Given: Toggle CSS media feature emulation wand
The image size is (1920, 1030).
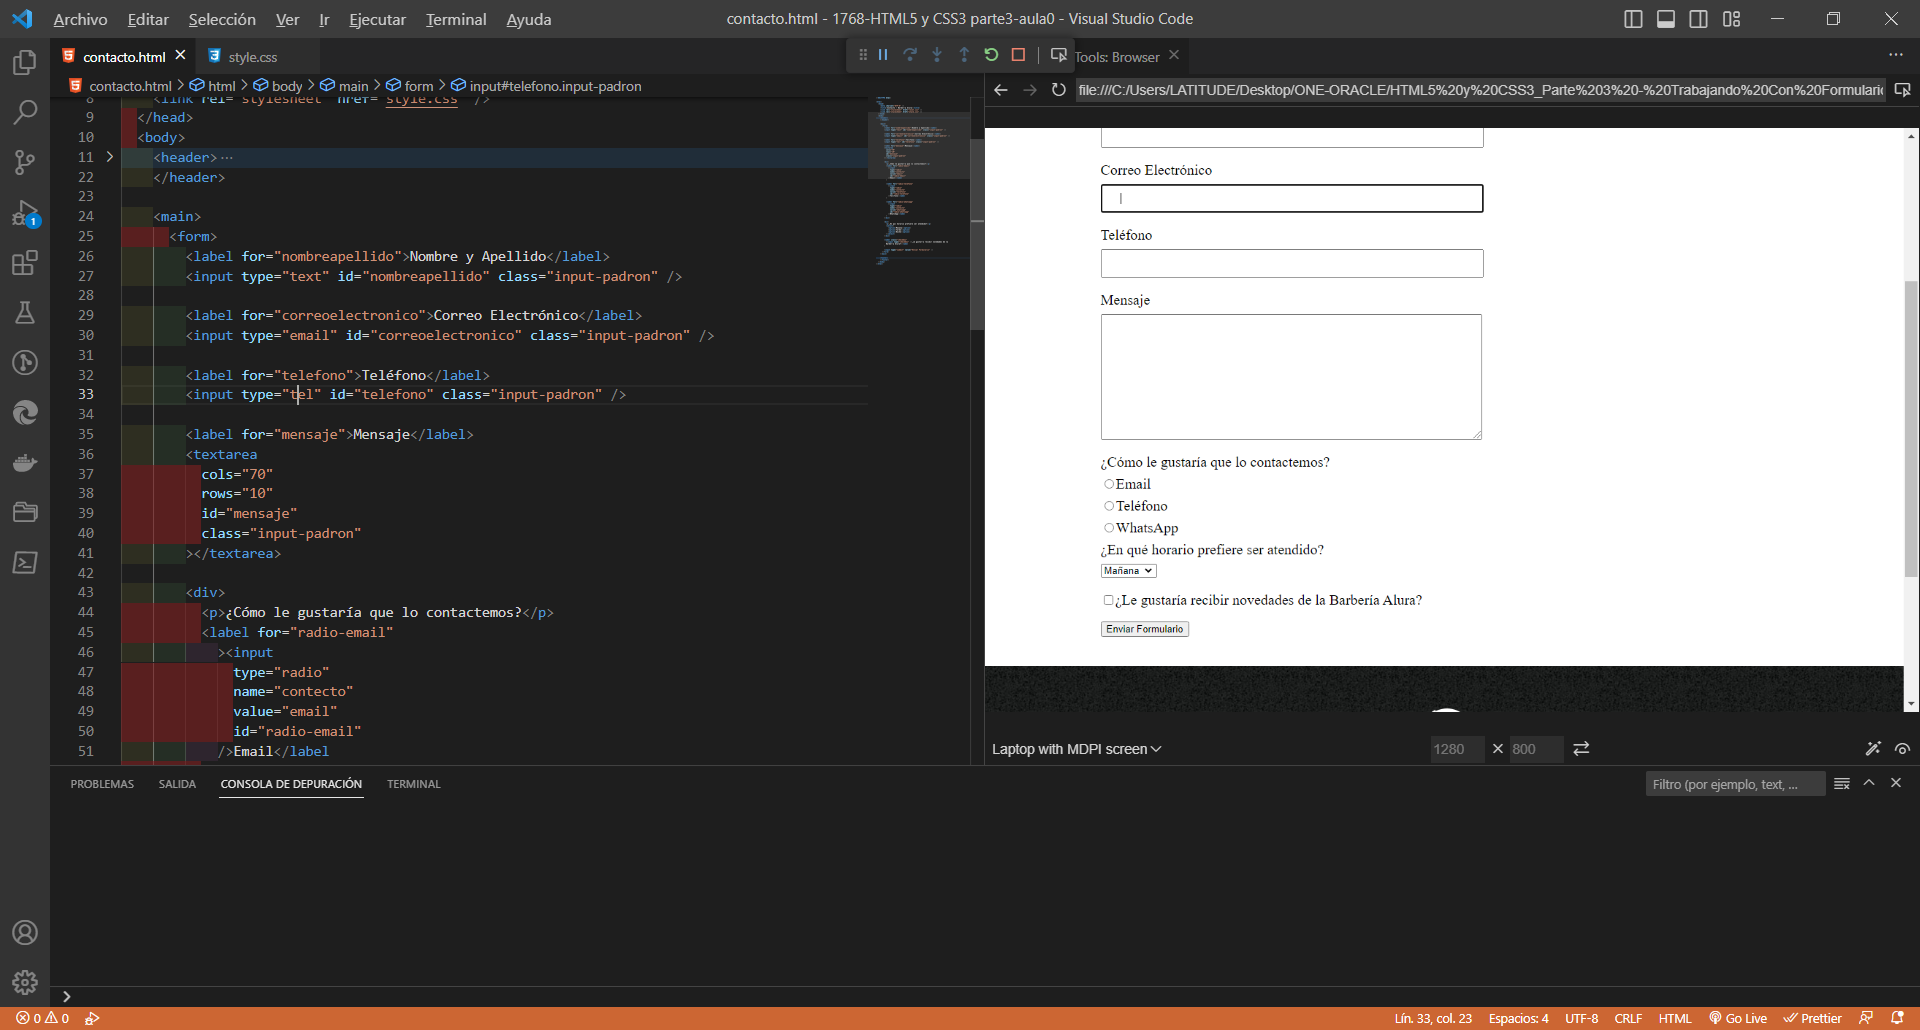Looking at the screenshot, I should pyautogui.click(x=1873, y=749).
